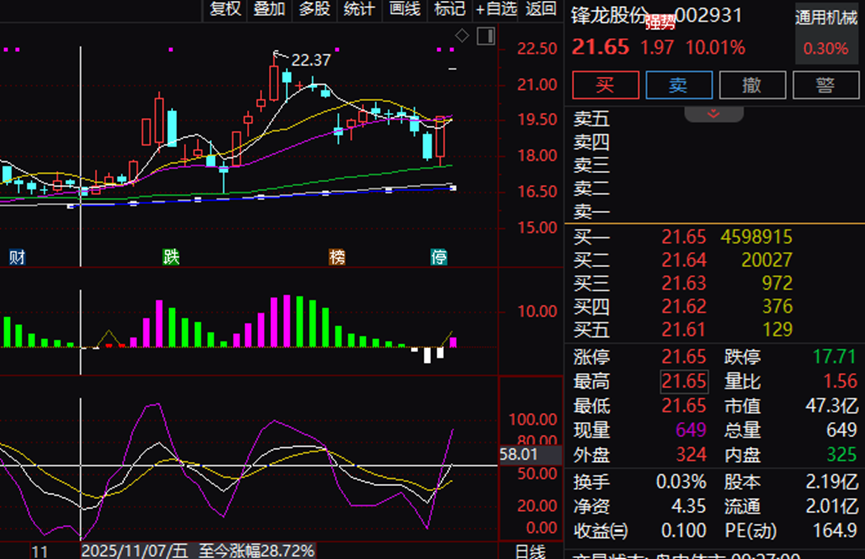The height and width of the screenshot is (559, 865).
Task: Click the green 跌 event marker
Action: coord(171,257)
